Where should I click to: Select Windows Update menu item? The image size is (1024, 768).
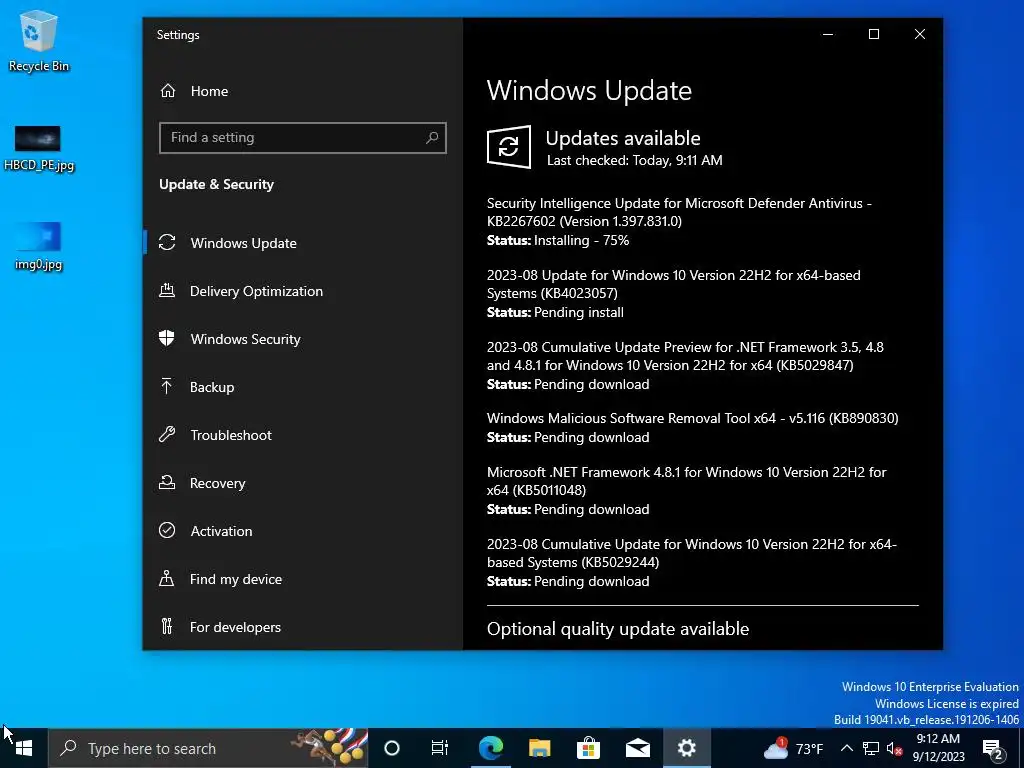point(303,243)
